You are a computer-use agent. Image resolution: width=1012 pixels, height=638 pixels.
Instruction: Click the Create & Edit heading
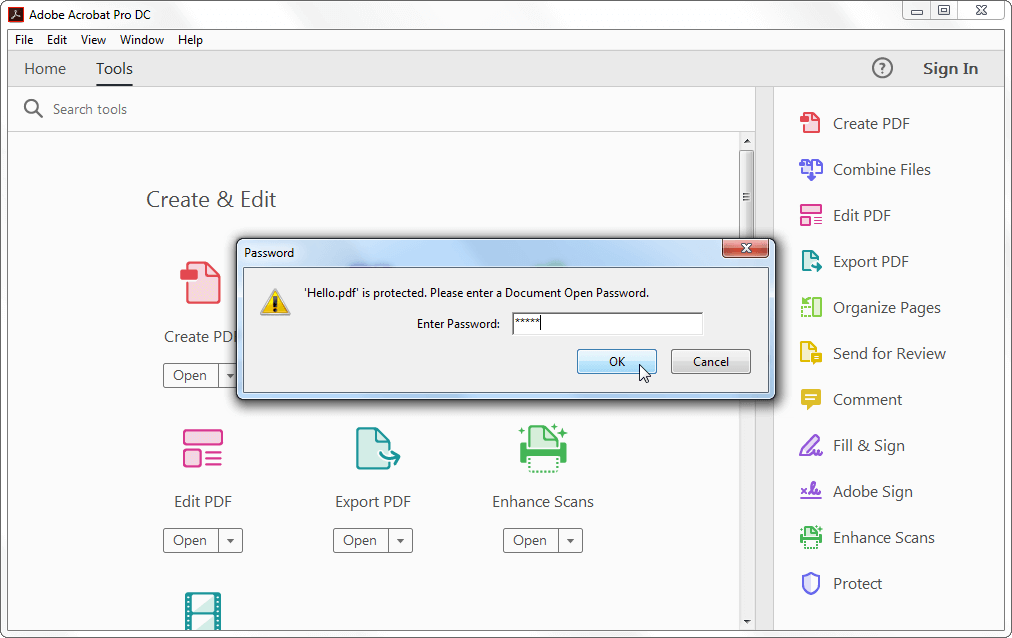pos(211,199)
